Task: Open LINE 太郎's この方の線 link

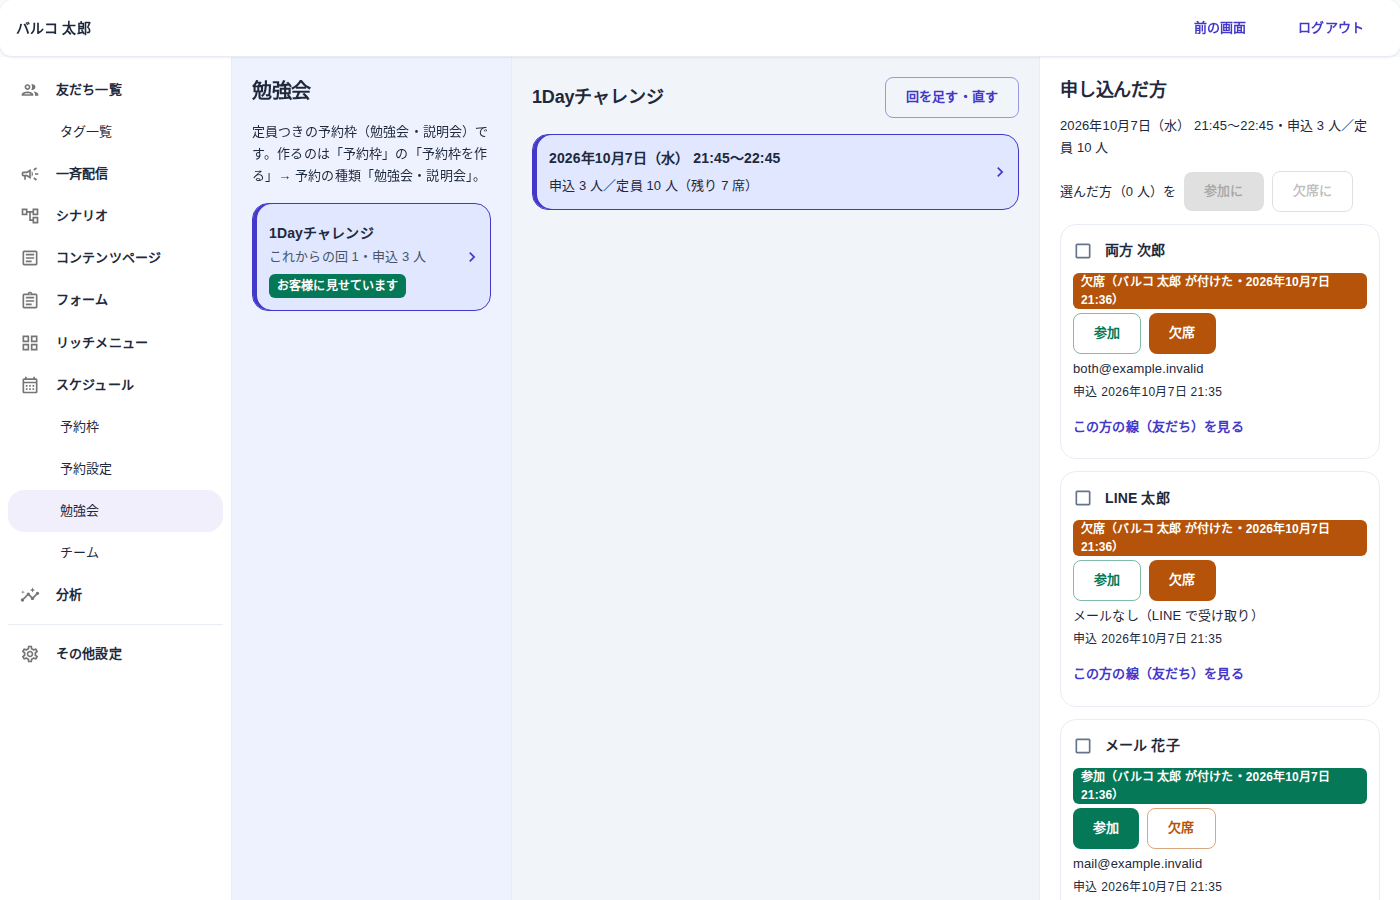Action: 1158,674
